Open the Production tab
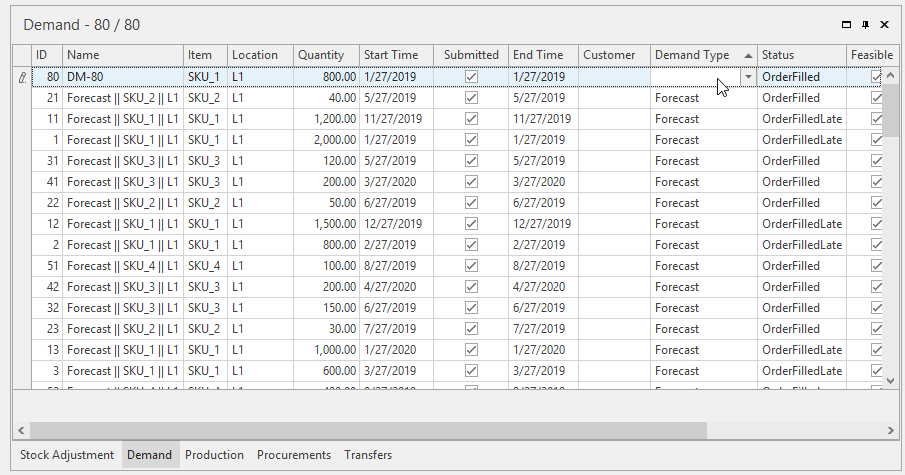Screen dimensions: 905x475 click(214, 455)
